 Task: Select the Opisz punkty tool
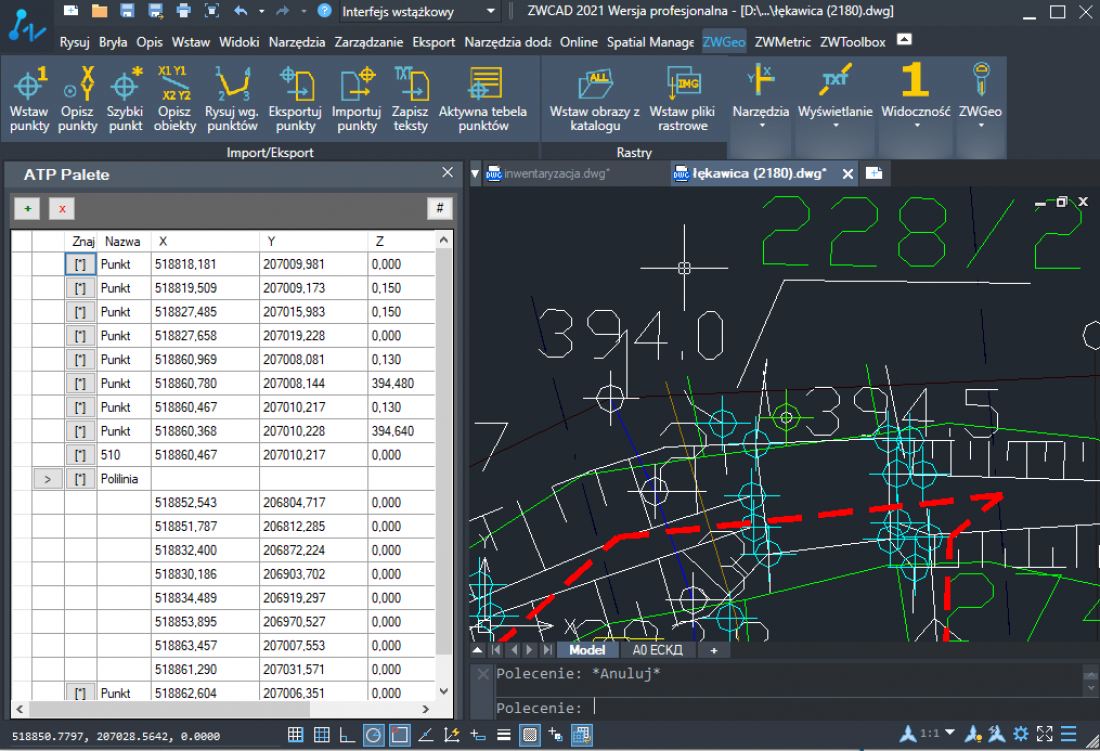click(x=77, y=100)
